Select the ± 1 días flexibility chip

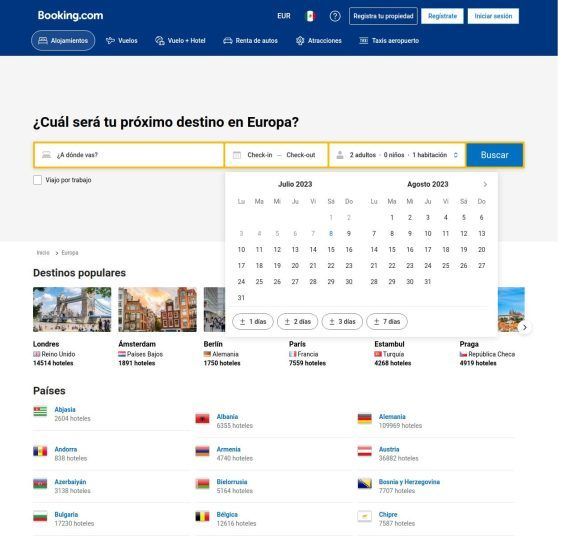[x=253, y=321]
